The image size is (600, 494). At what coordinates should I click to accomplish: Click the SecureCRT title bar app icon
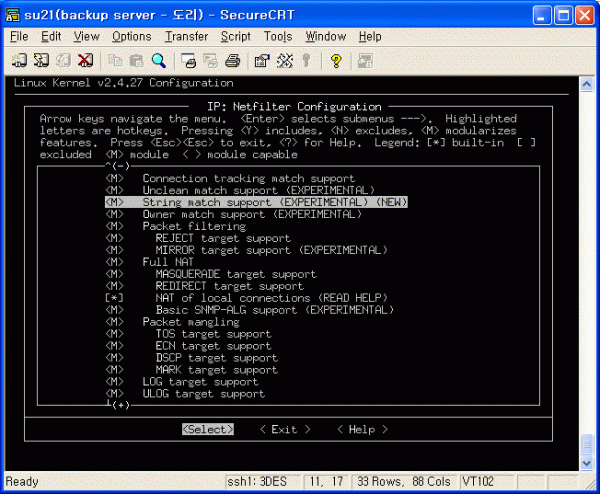pos(13,15)
